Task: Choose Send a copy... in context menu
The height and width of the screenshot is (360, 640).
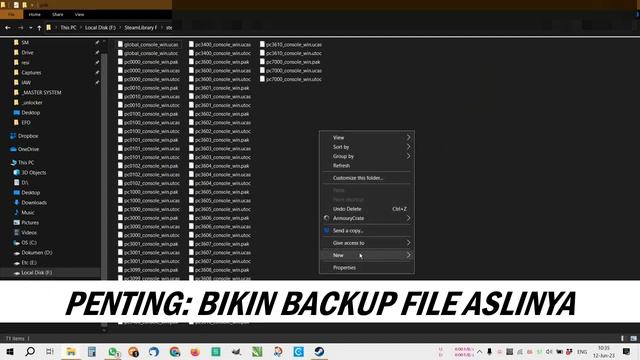Action: pos(367,231)
